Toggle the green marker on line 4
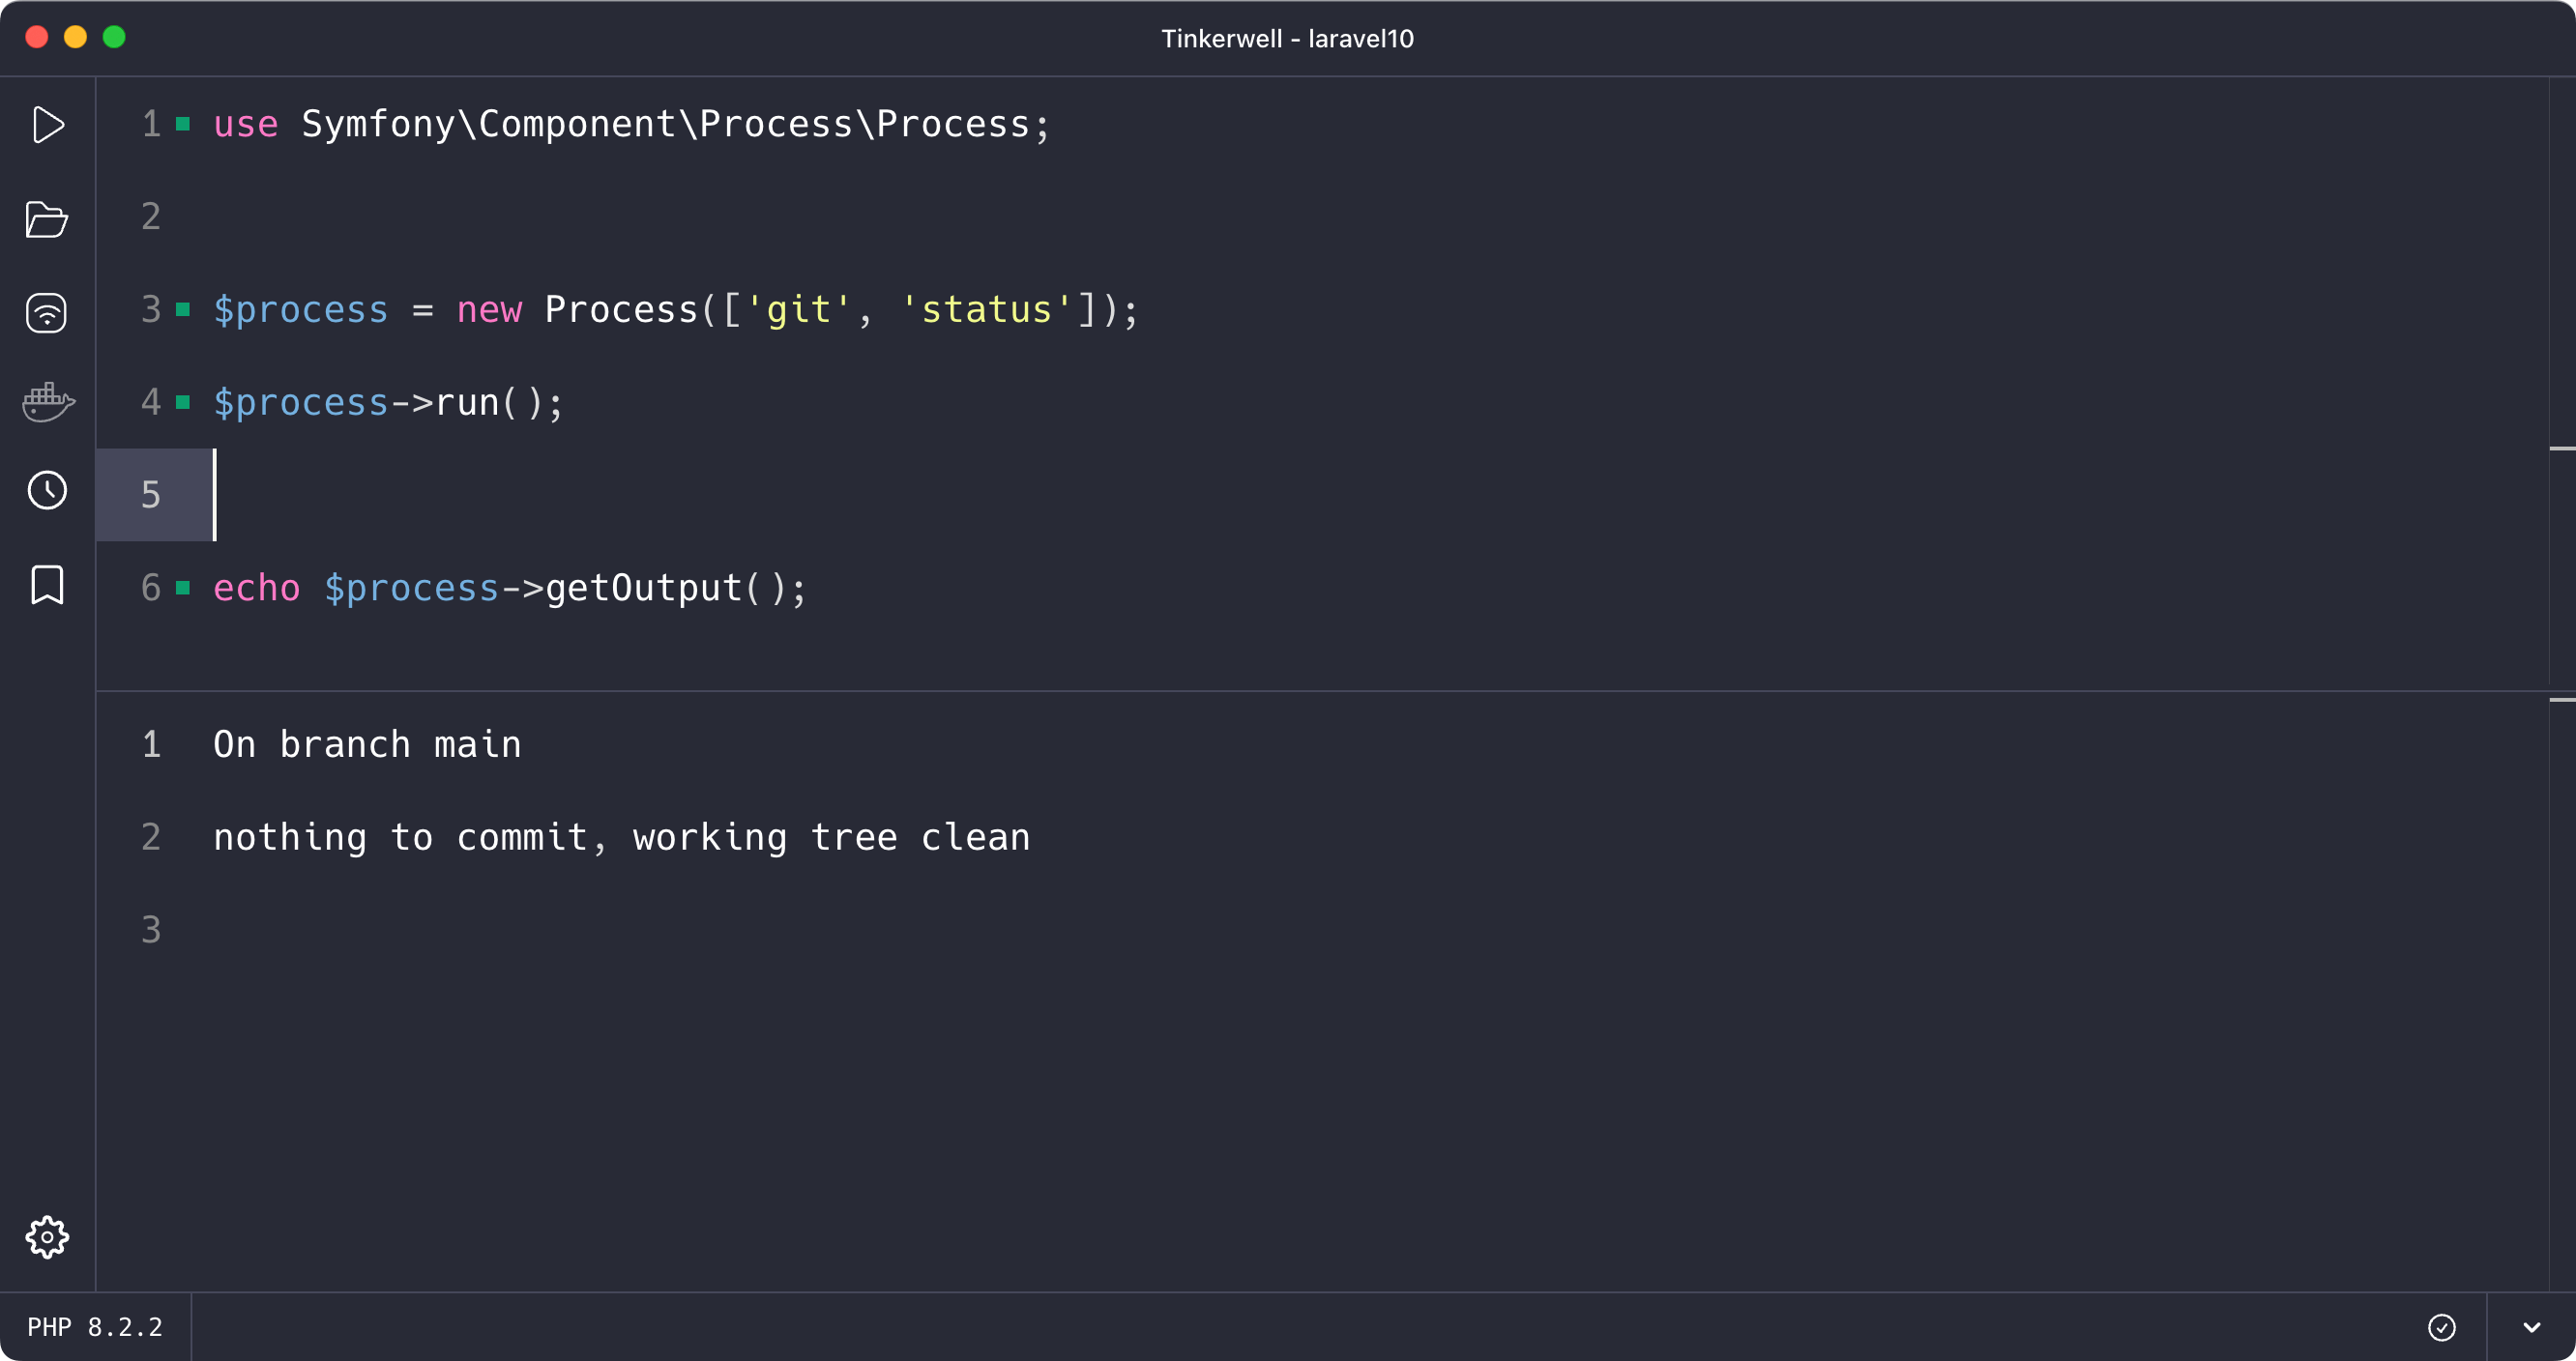 click(183, 403)
